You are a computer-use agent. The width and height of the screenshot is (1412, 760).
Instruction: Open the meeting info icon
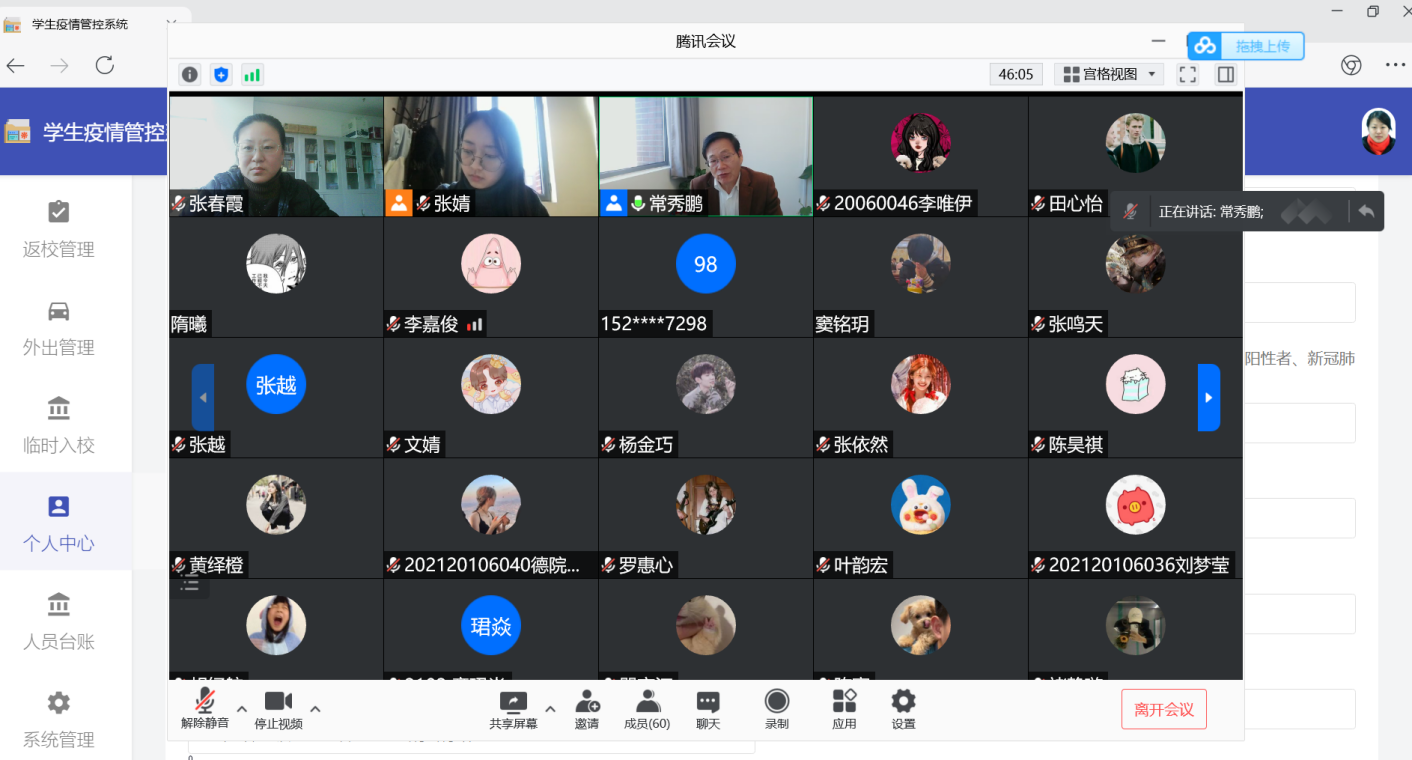190,74
